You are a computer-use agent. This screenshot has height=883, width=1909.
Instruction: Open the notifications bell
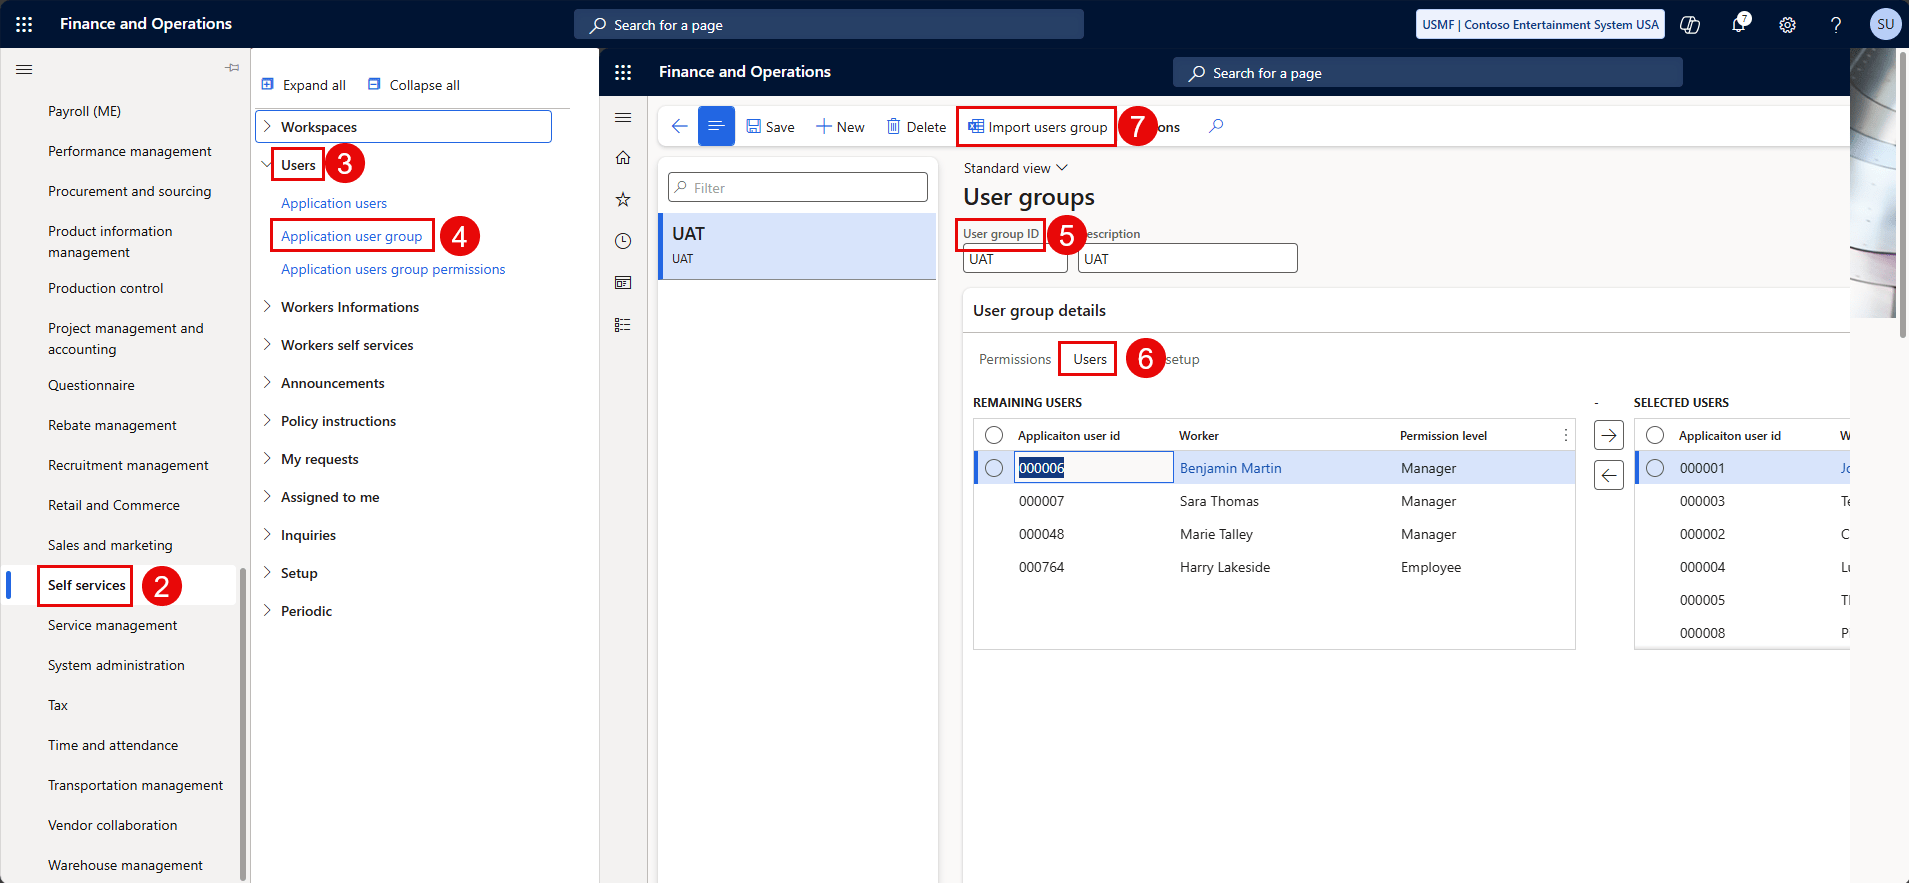click(1740, 24)
